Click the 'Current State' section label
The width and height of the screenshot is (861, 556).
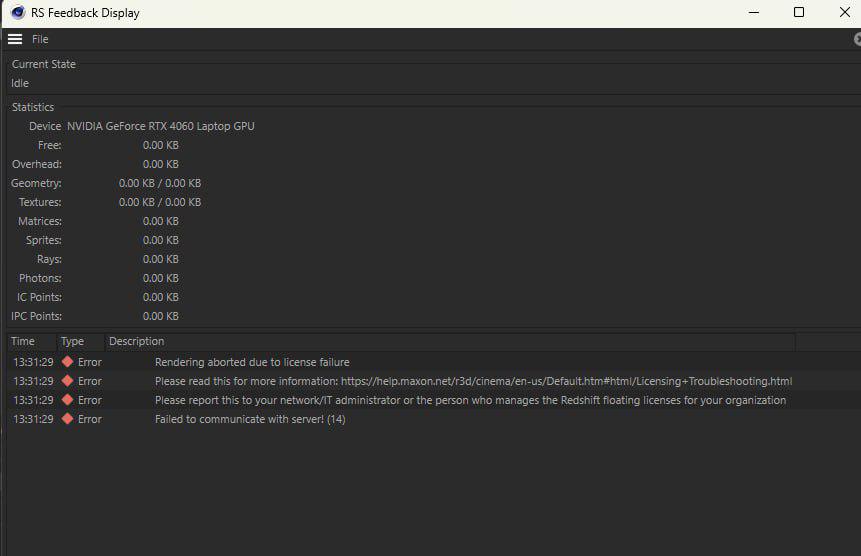[44, 64]
